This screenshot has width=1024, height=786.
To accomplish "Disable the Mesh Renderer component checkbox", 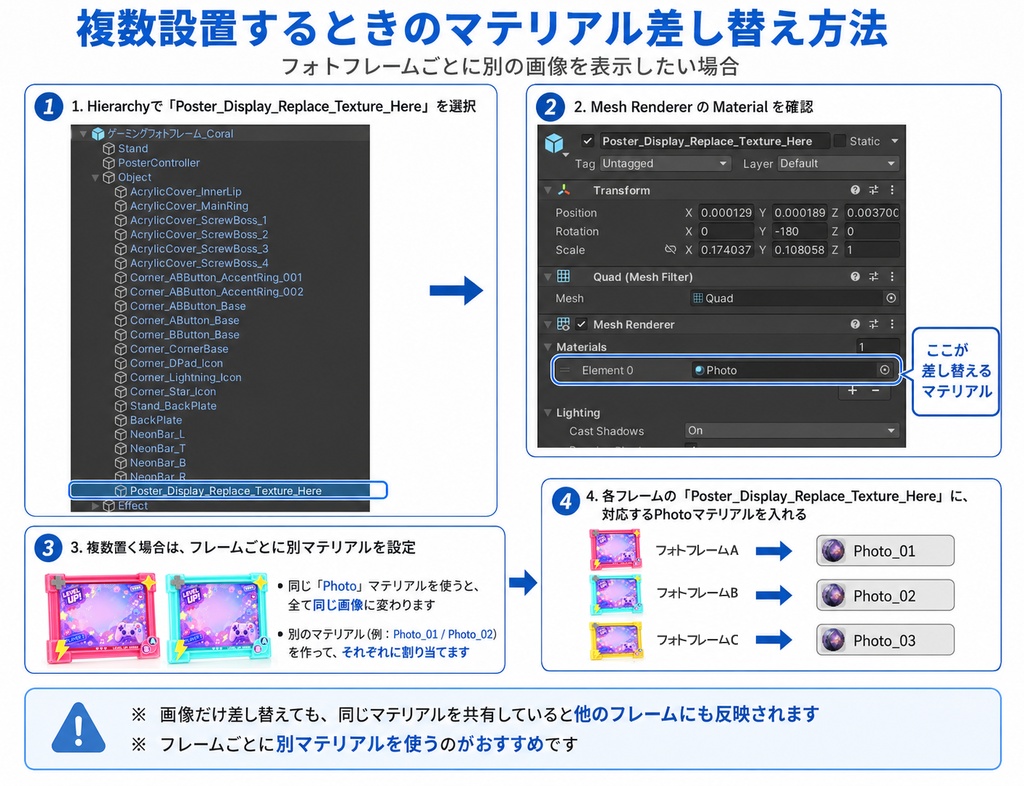I will point(581,324).
